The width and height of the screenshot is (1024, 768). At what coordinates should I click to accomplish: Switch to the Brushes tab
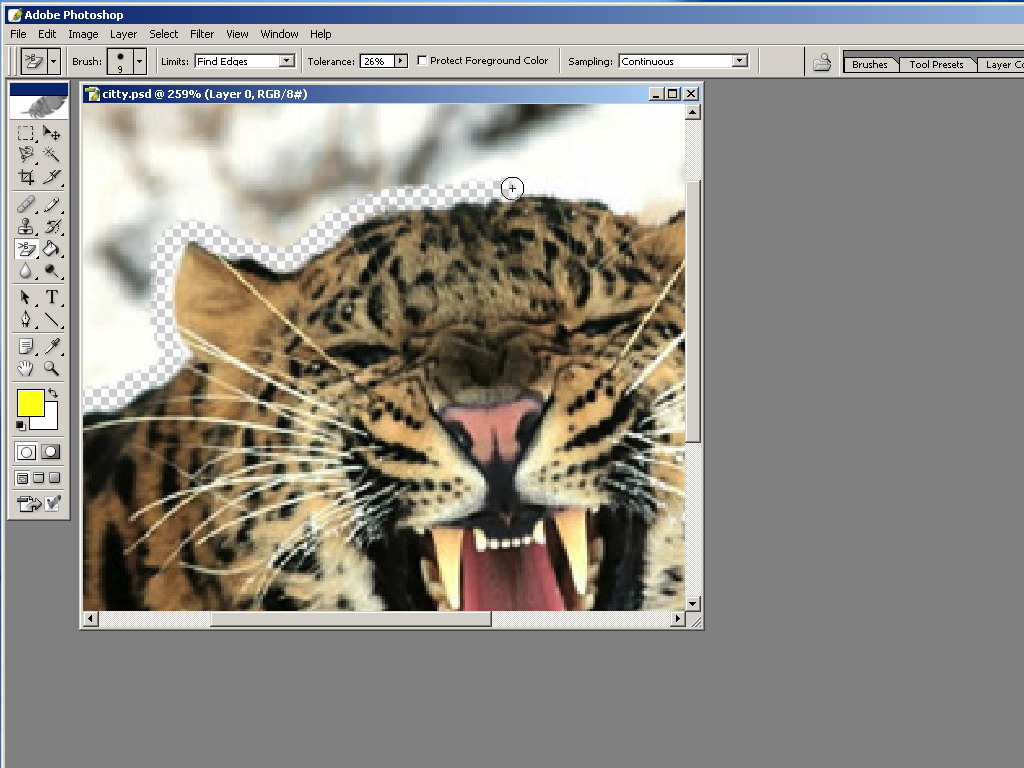click(869, 64)
